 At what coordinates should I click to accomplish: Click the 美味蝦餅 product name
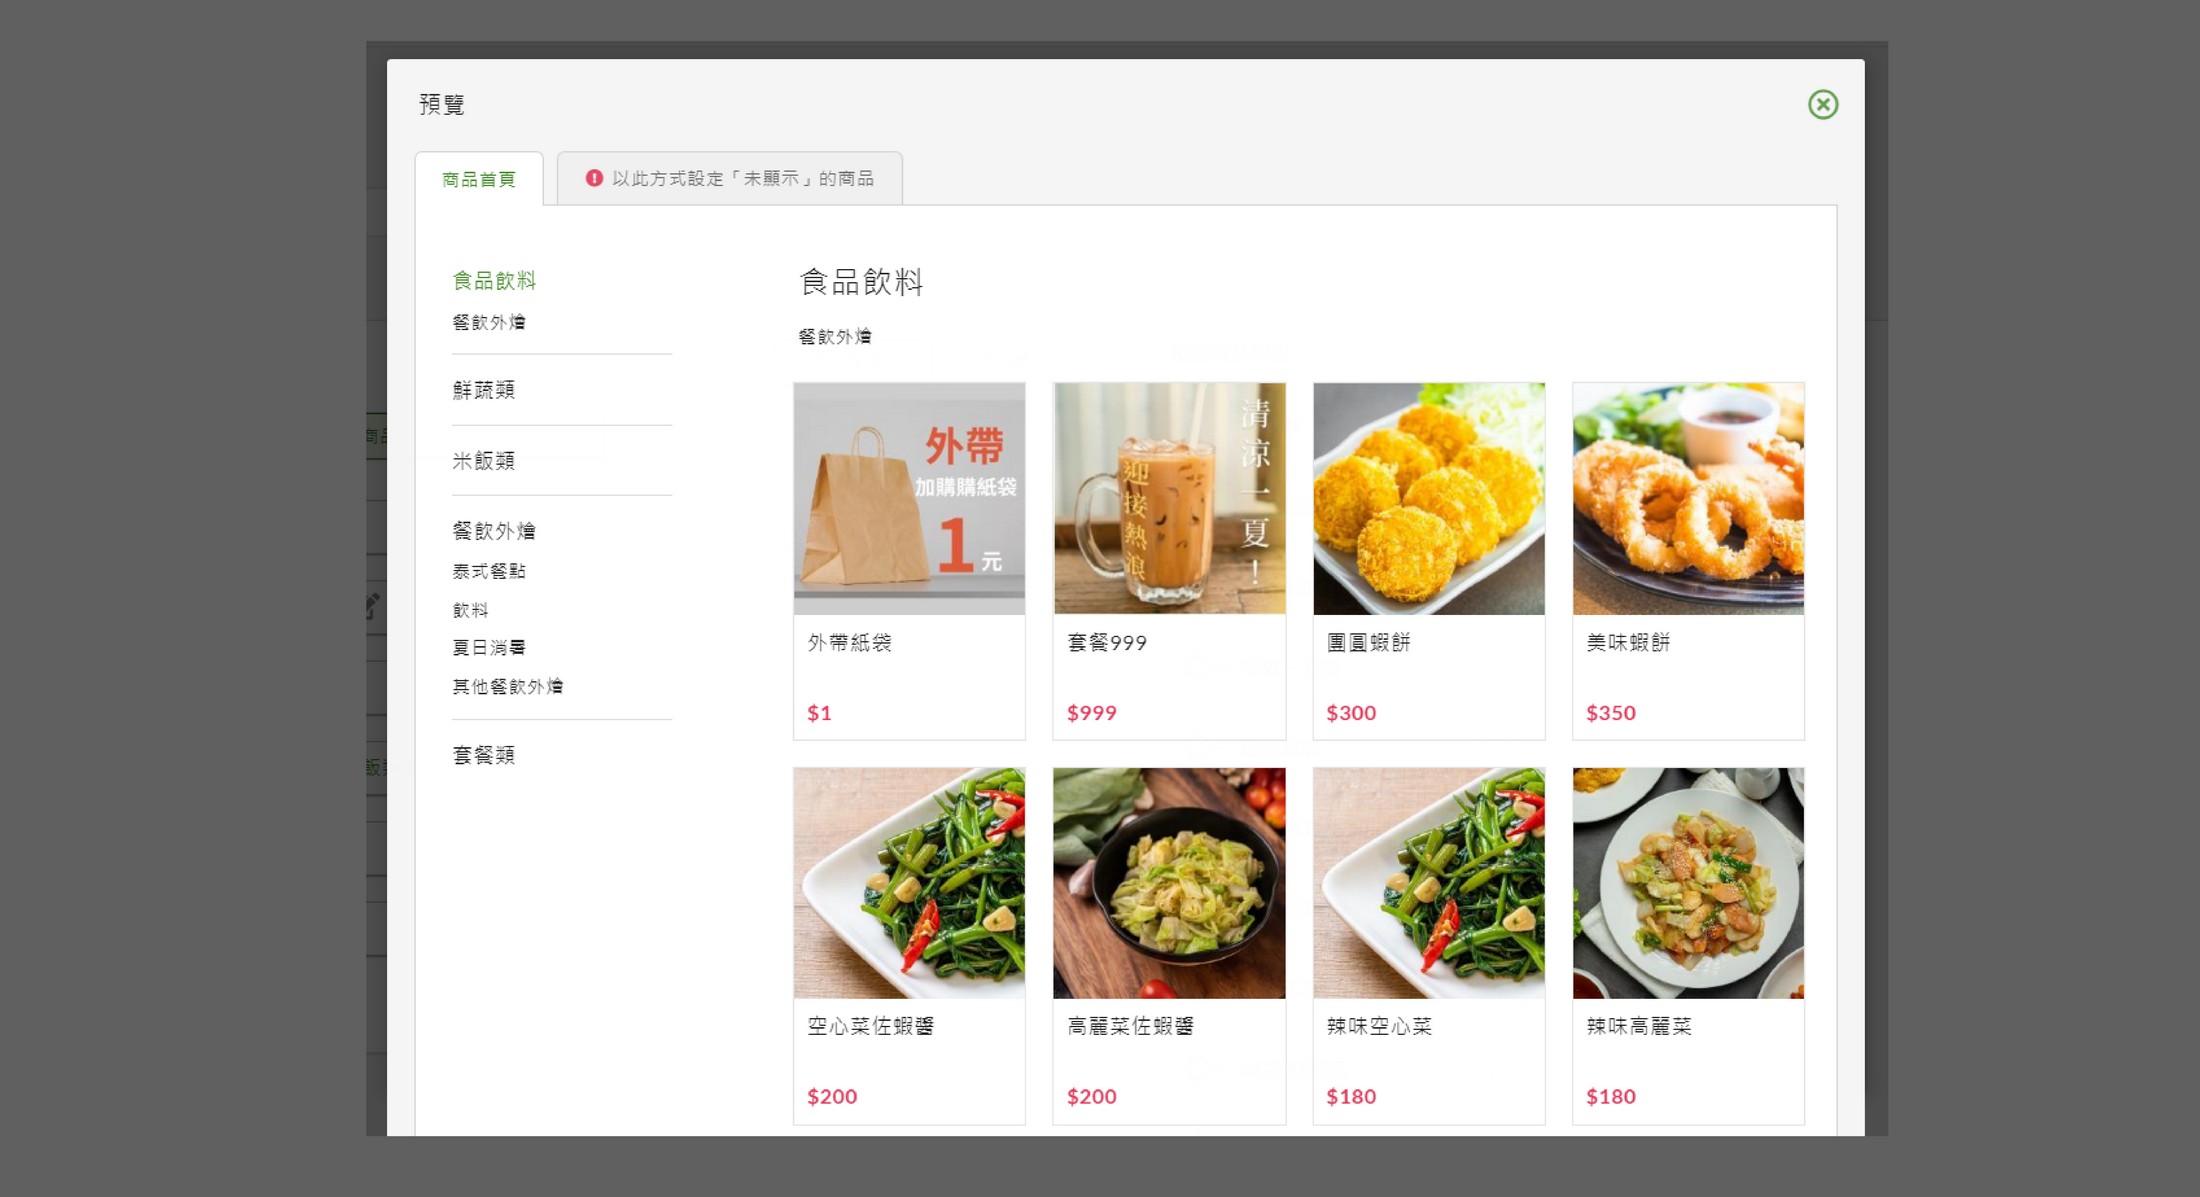click(x=1629, y=642)
